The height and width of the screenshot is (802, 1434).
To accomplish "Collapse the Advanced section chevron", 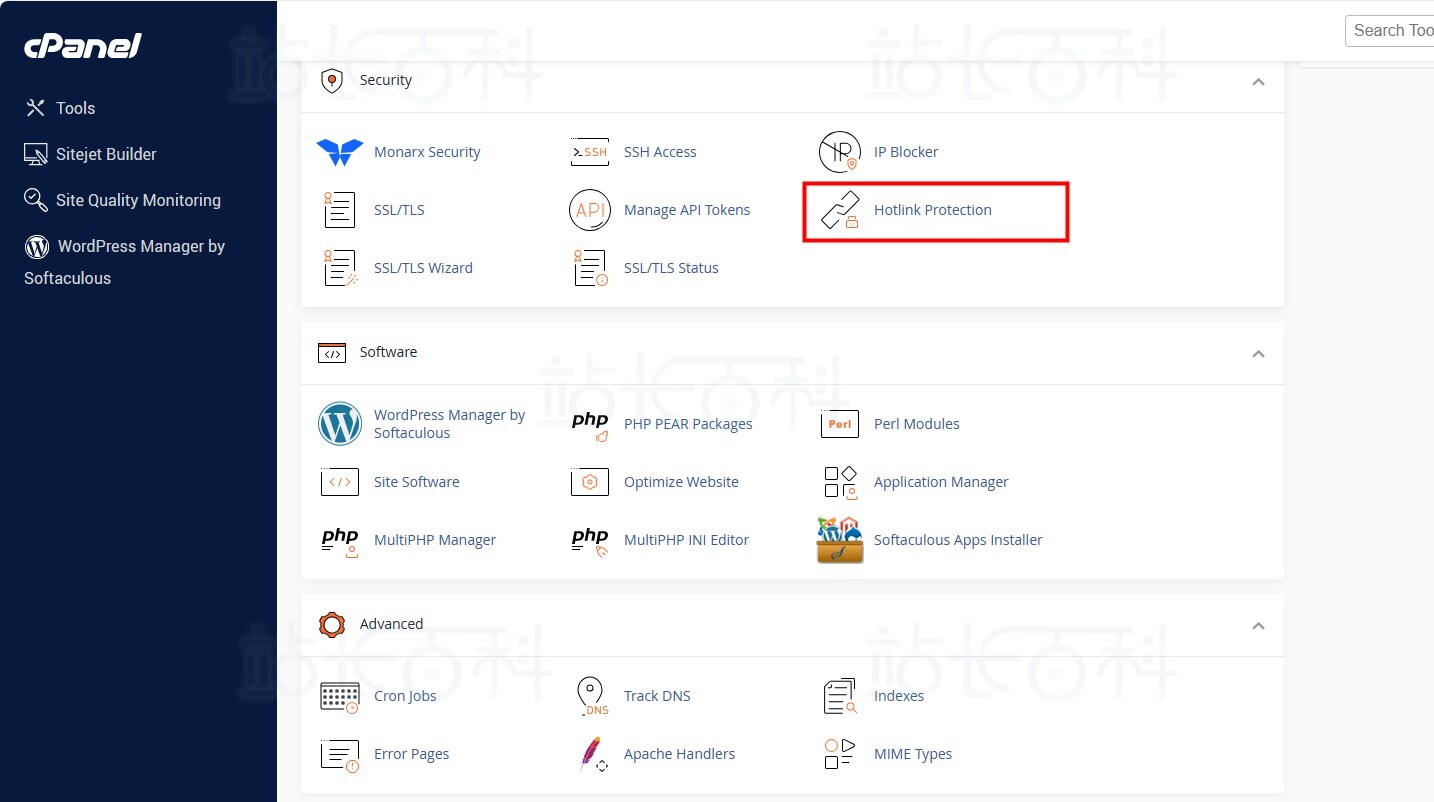I will pos(1258,626).
